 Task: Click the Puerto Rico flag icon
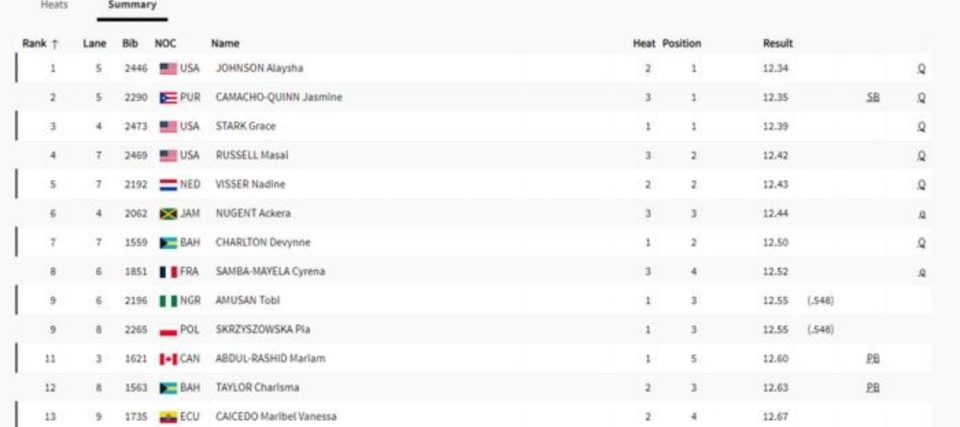pyautogui.click(x=168, y=98)
